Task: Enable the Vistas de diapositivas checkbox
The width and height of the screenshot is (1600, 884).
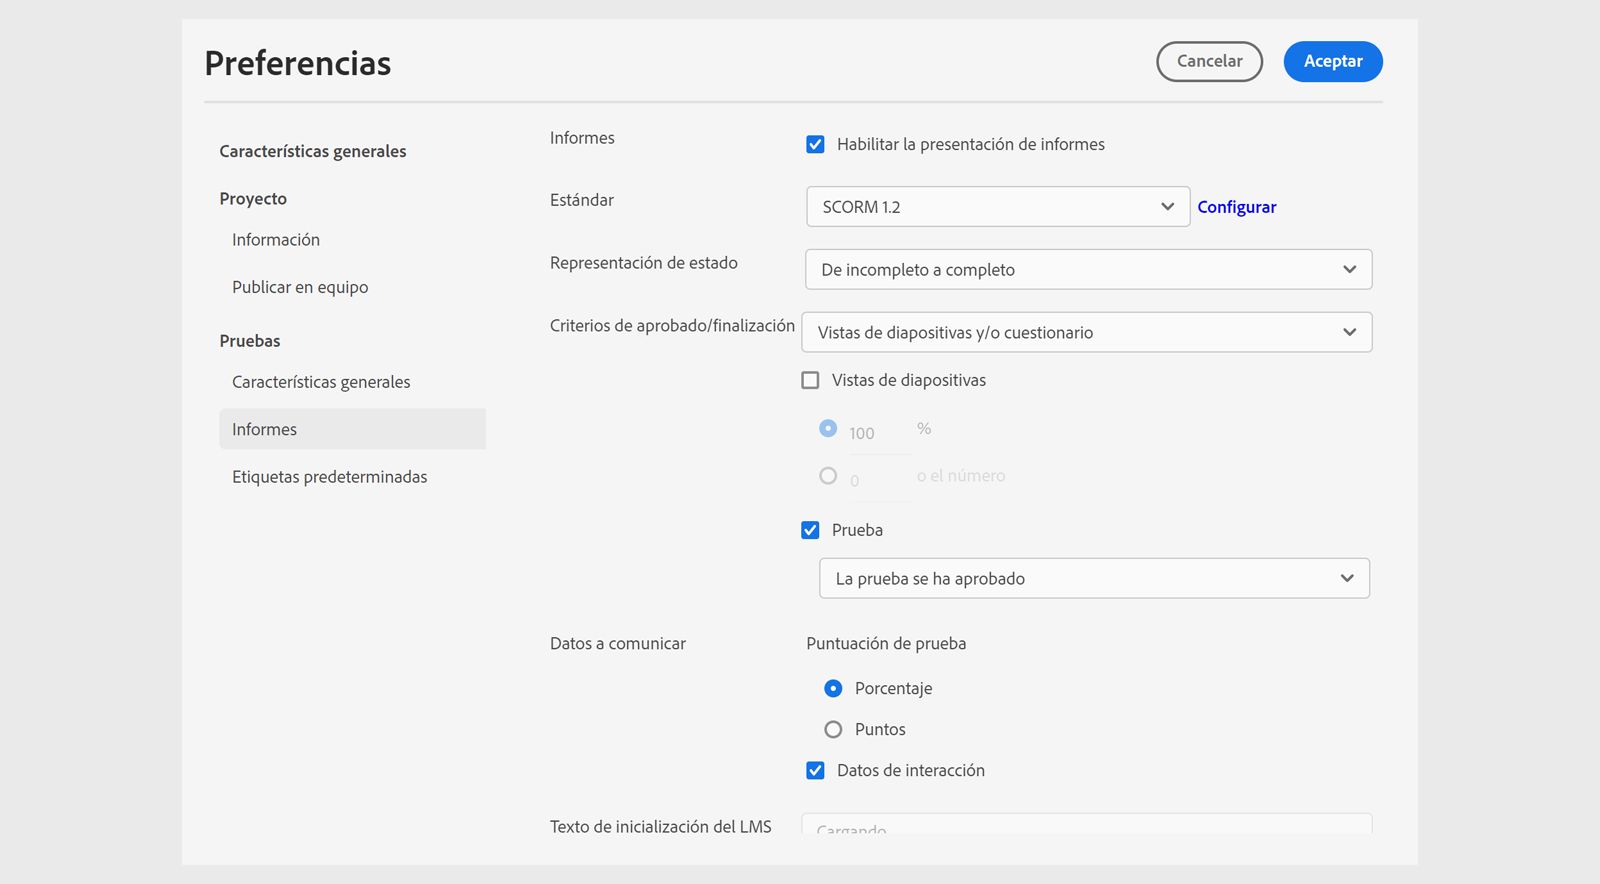Action: pyautogui.click(x=811, y=381)
